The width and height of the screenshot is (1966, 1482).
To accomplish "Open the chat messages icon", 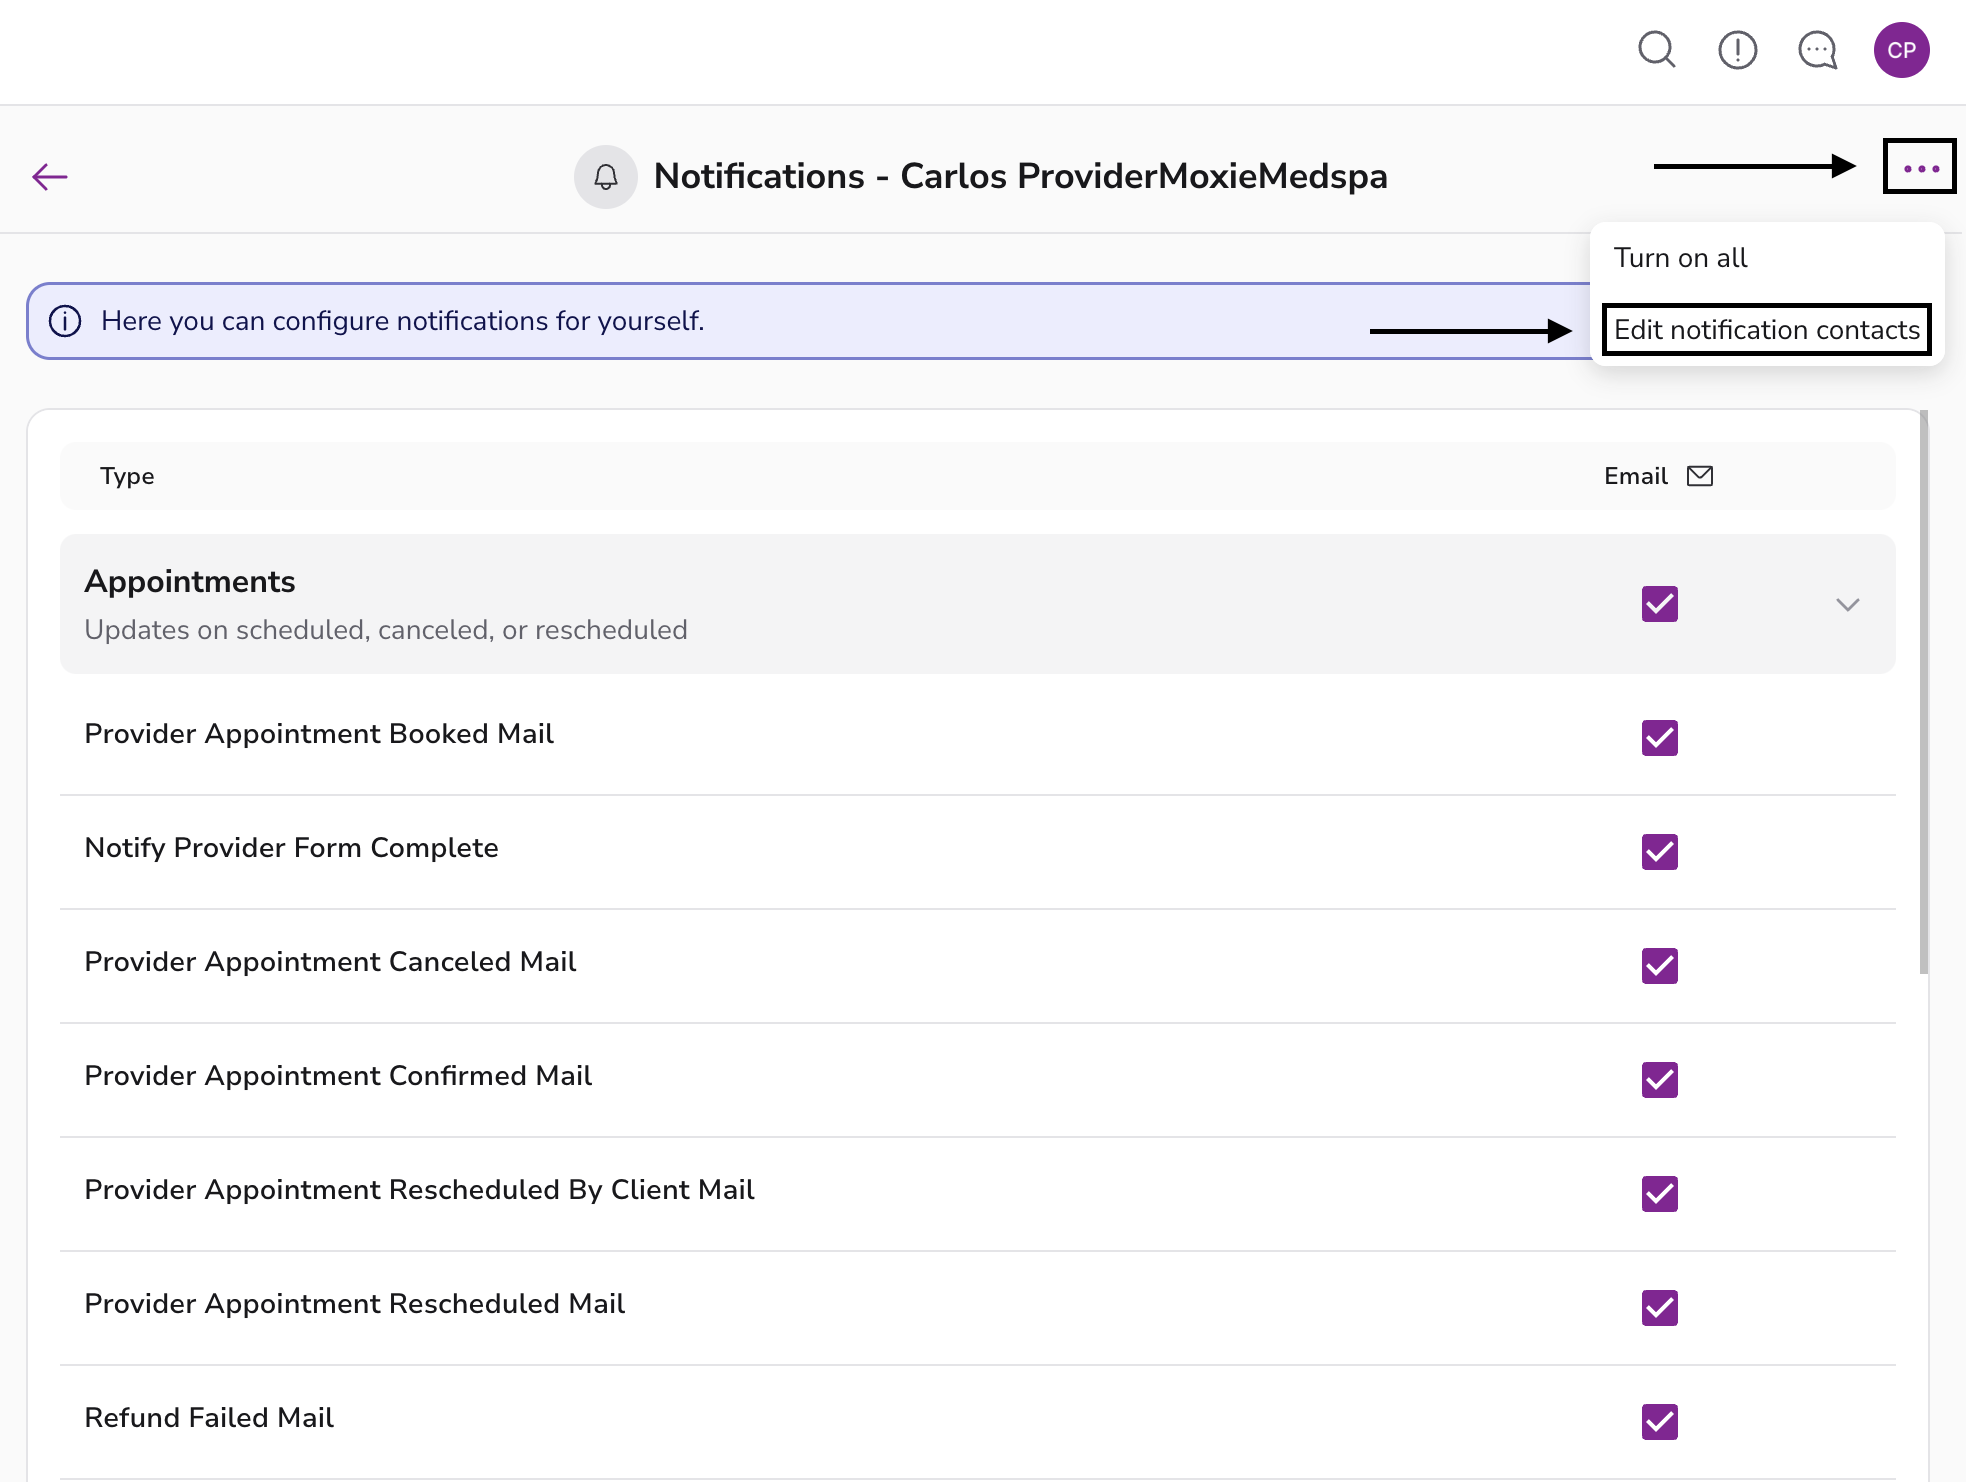I will 1817,49.
